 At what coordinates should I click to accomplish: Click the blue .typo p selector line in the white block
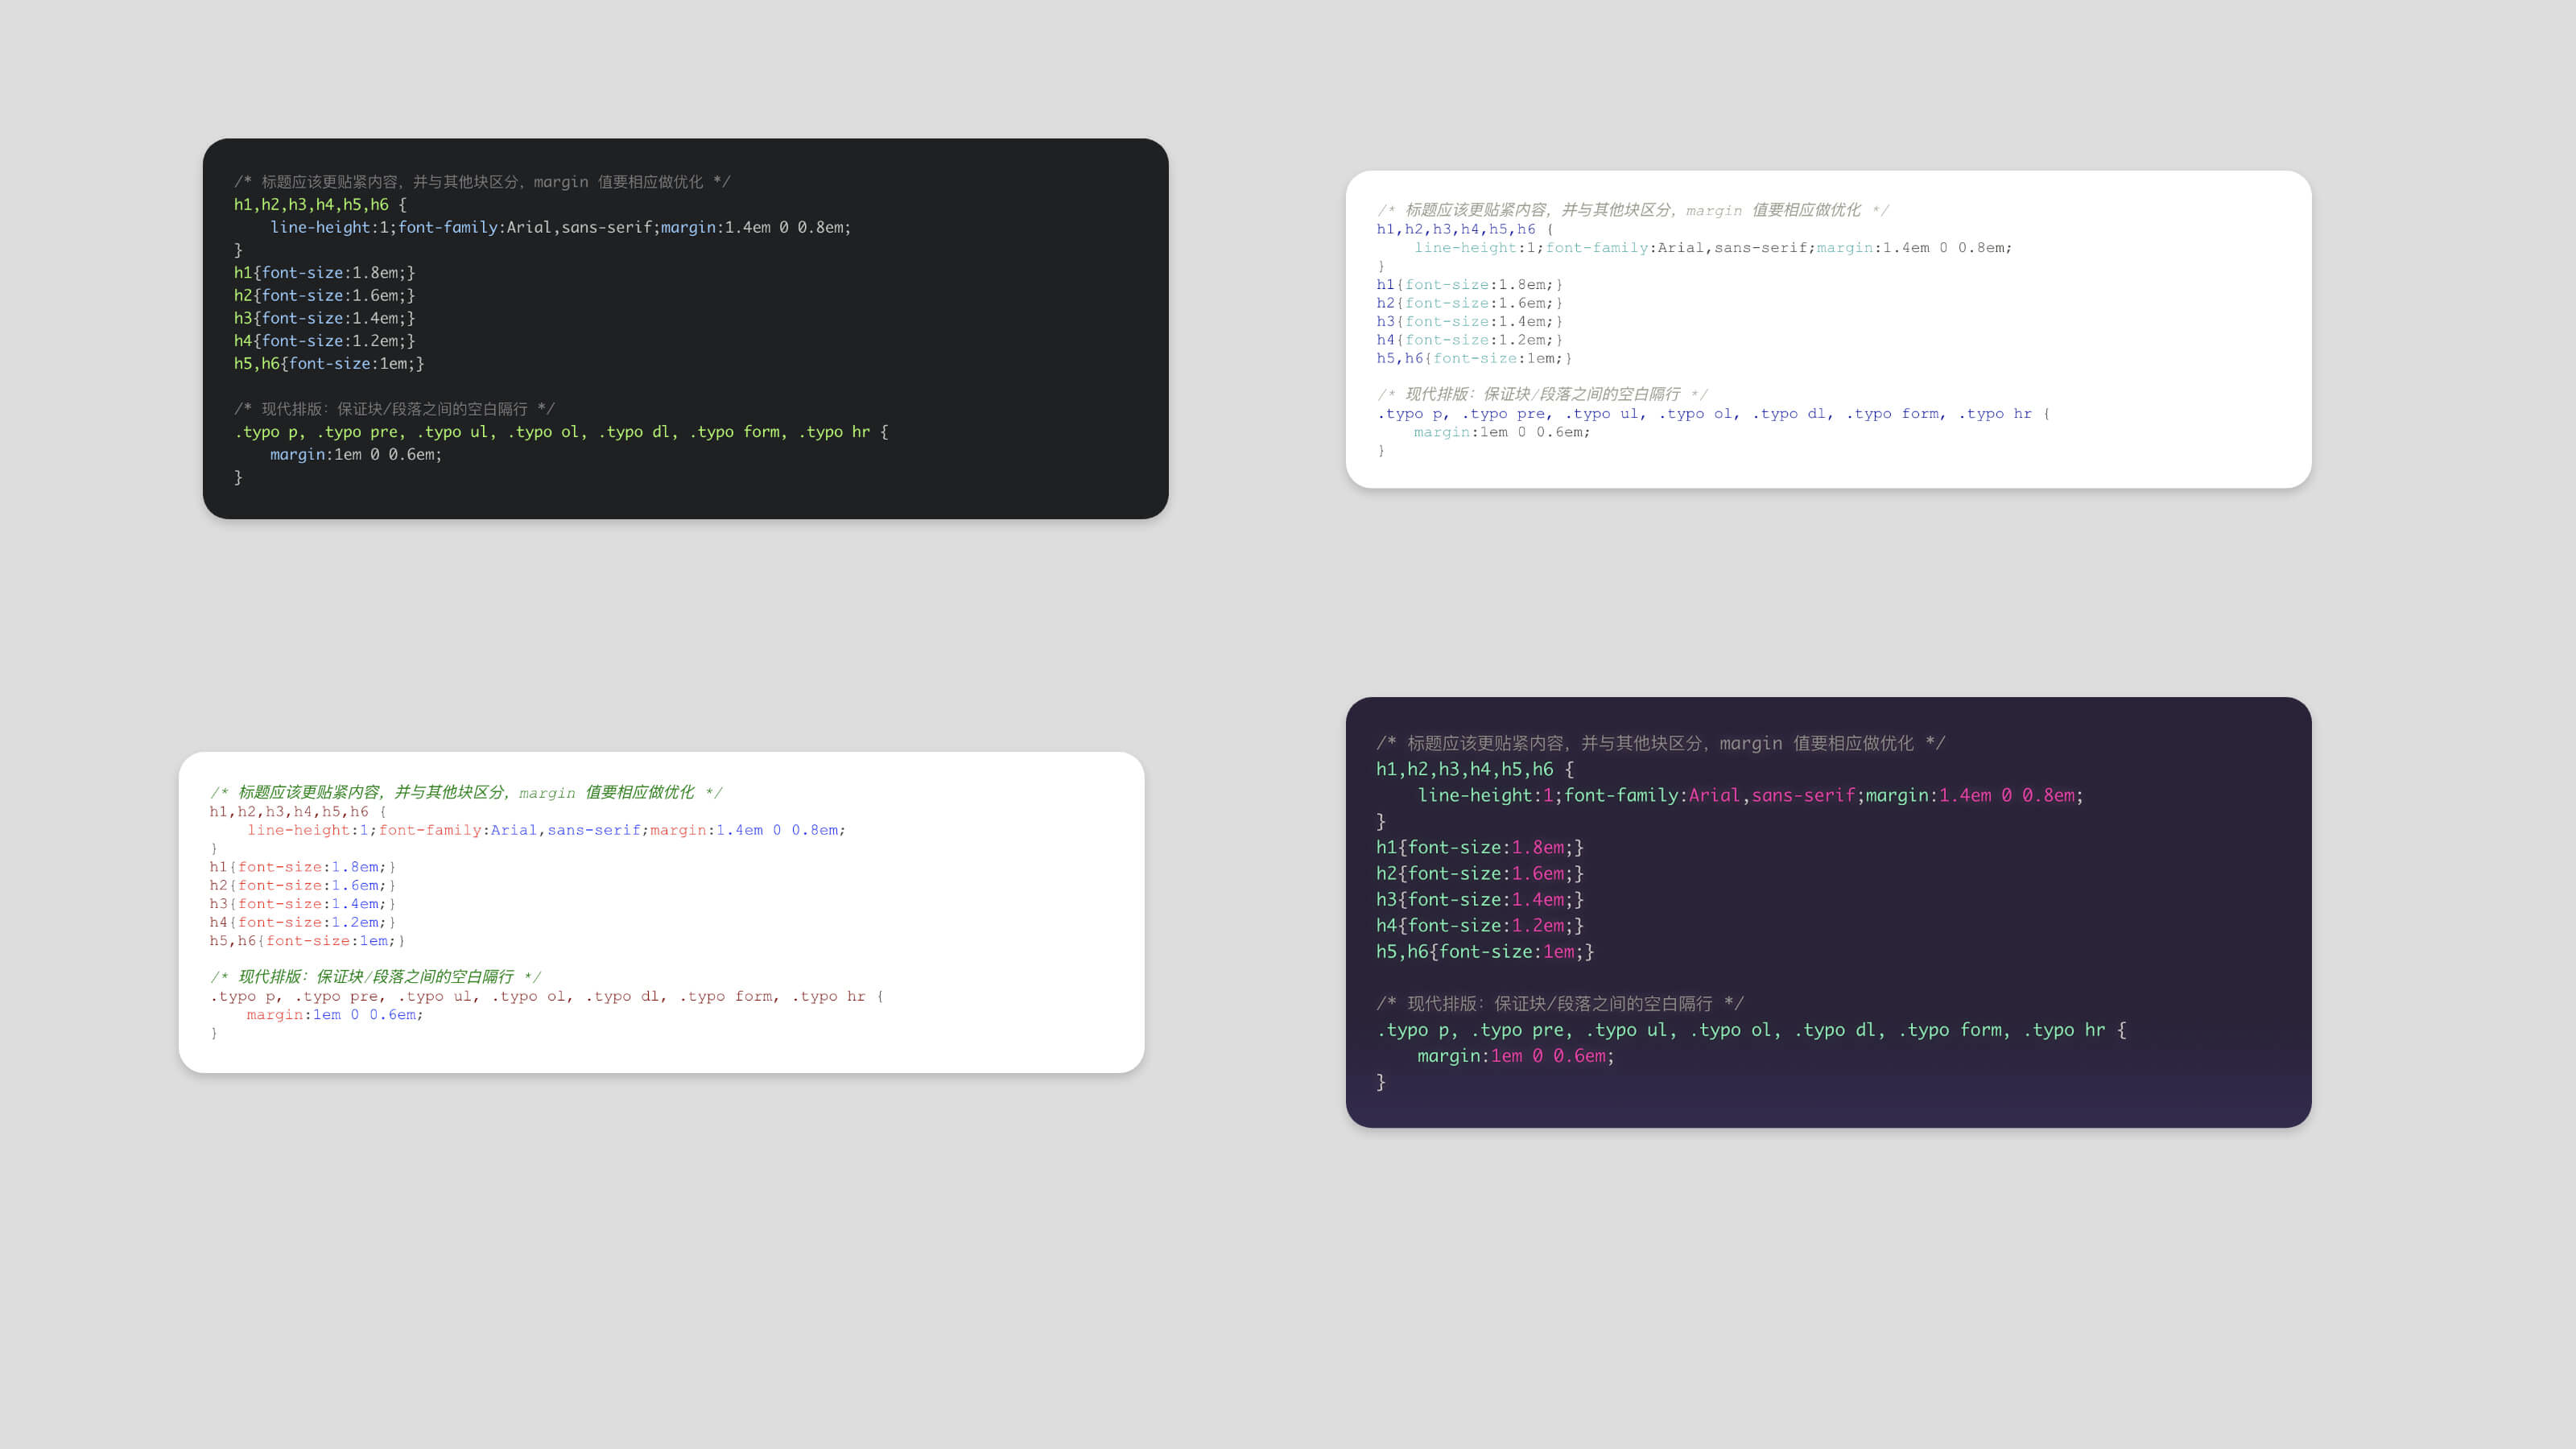coord(1713,413)
